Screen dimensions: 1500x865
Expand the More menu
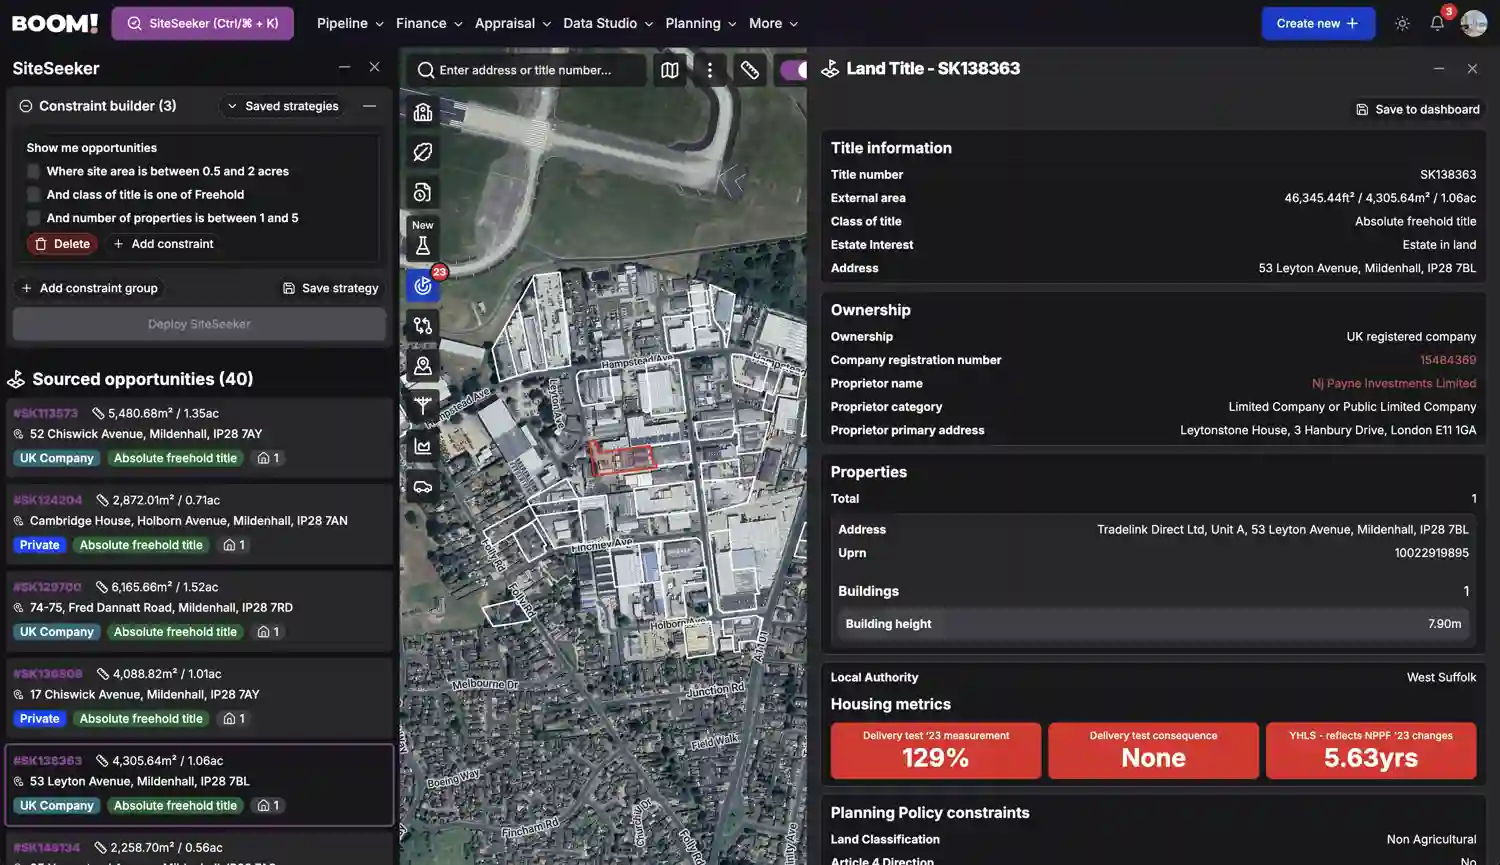tap(774, 23)
